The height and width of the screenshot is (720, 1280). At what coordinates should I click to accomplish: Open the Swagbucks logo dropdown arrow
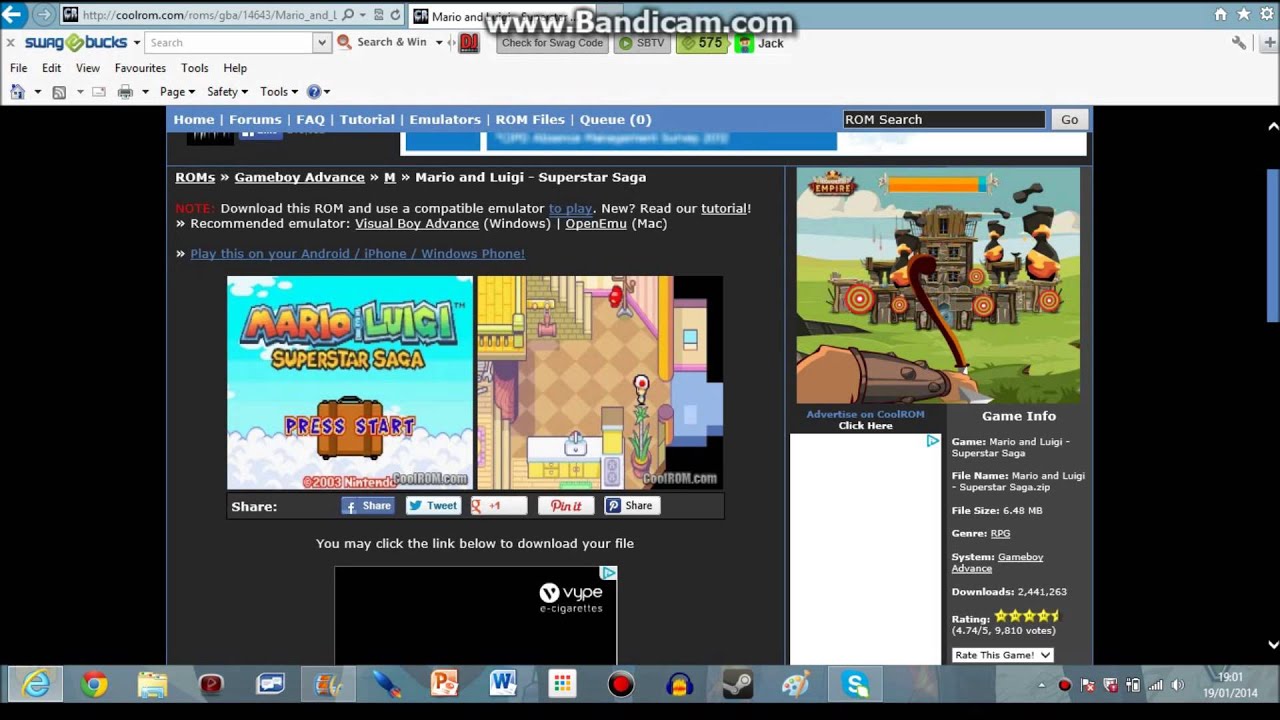(136, 43)
